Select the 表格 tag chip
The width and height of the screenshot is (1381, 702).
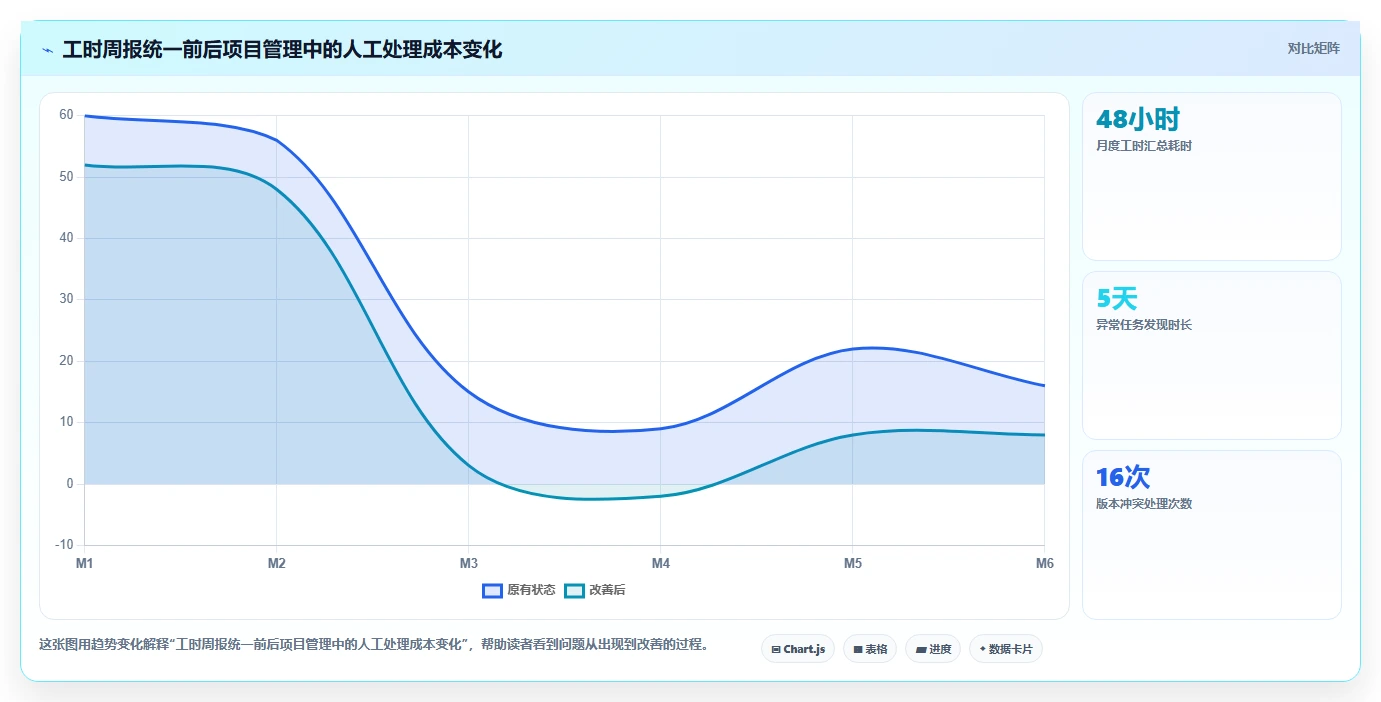click(870, 649)
